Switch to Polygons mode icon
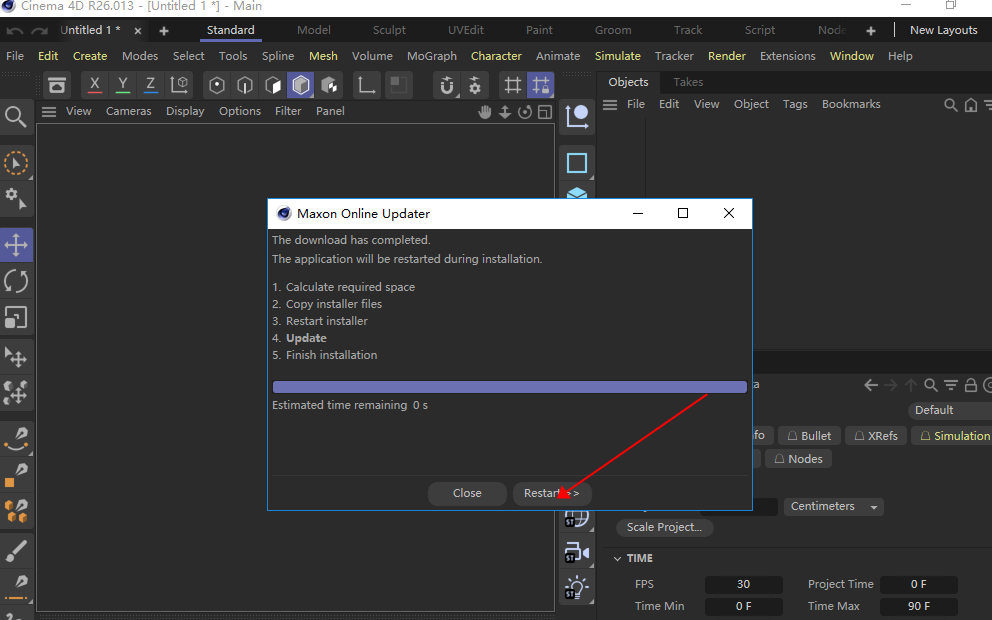 coord(273,85)
